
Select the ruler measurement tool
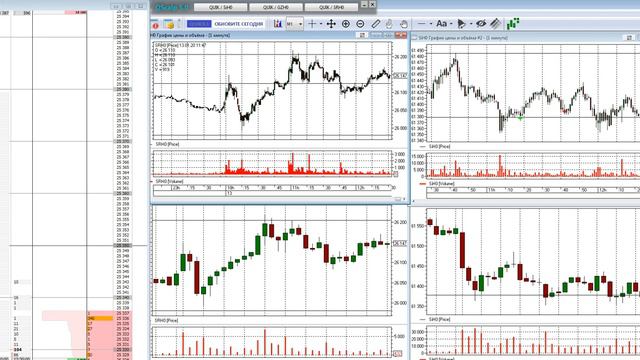pos(376,24)
